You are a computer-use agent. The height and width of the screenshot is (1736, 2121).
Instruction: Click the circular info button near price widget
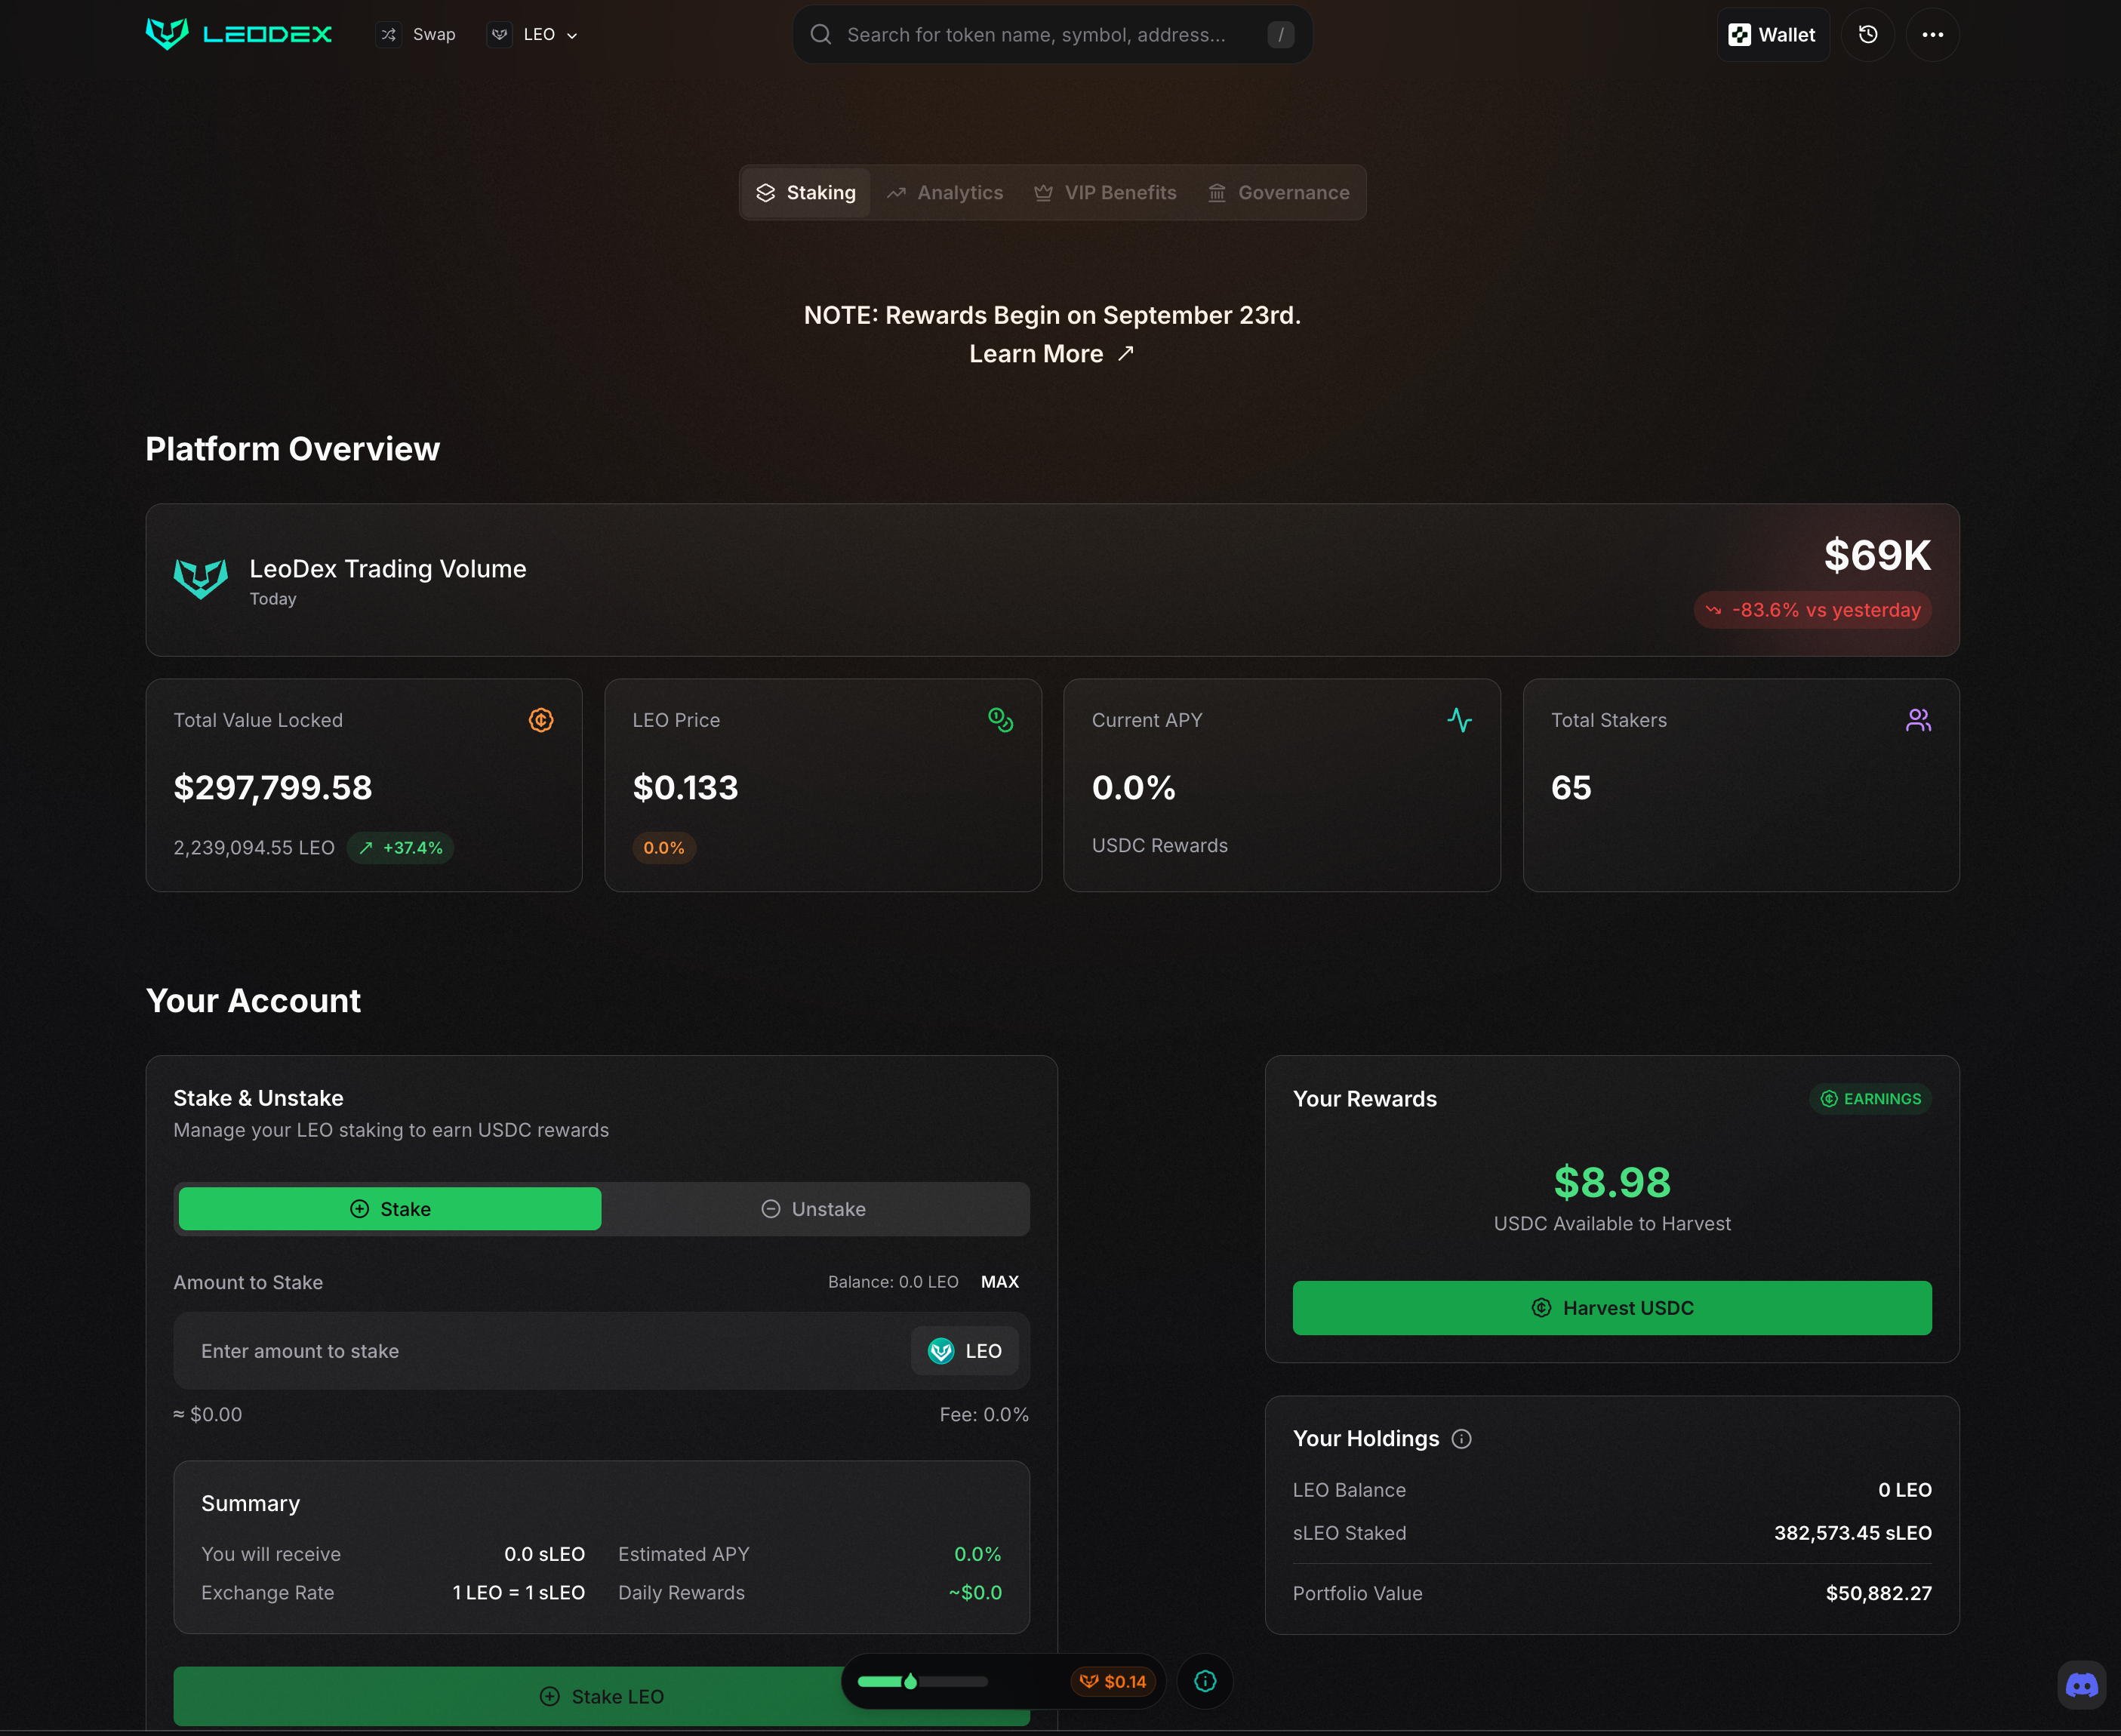tap(1205, 1681)
